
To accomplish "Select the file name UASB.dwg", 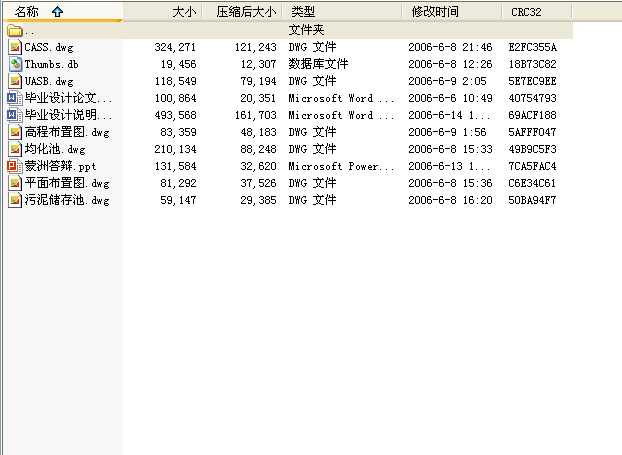I will [49, 81].
